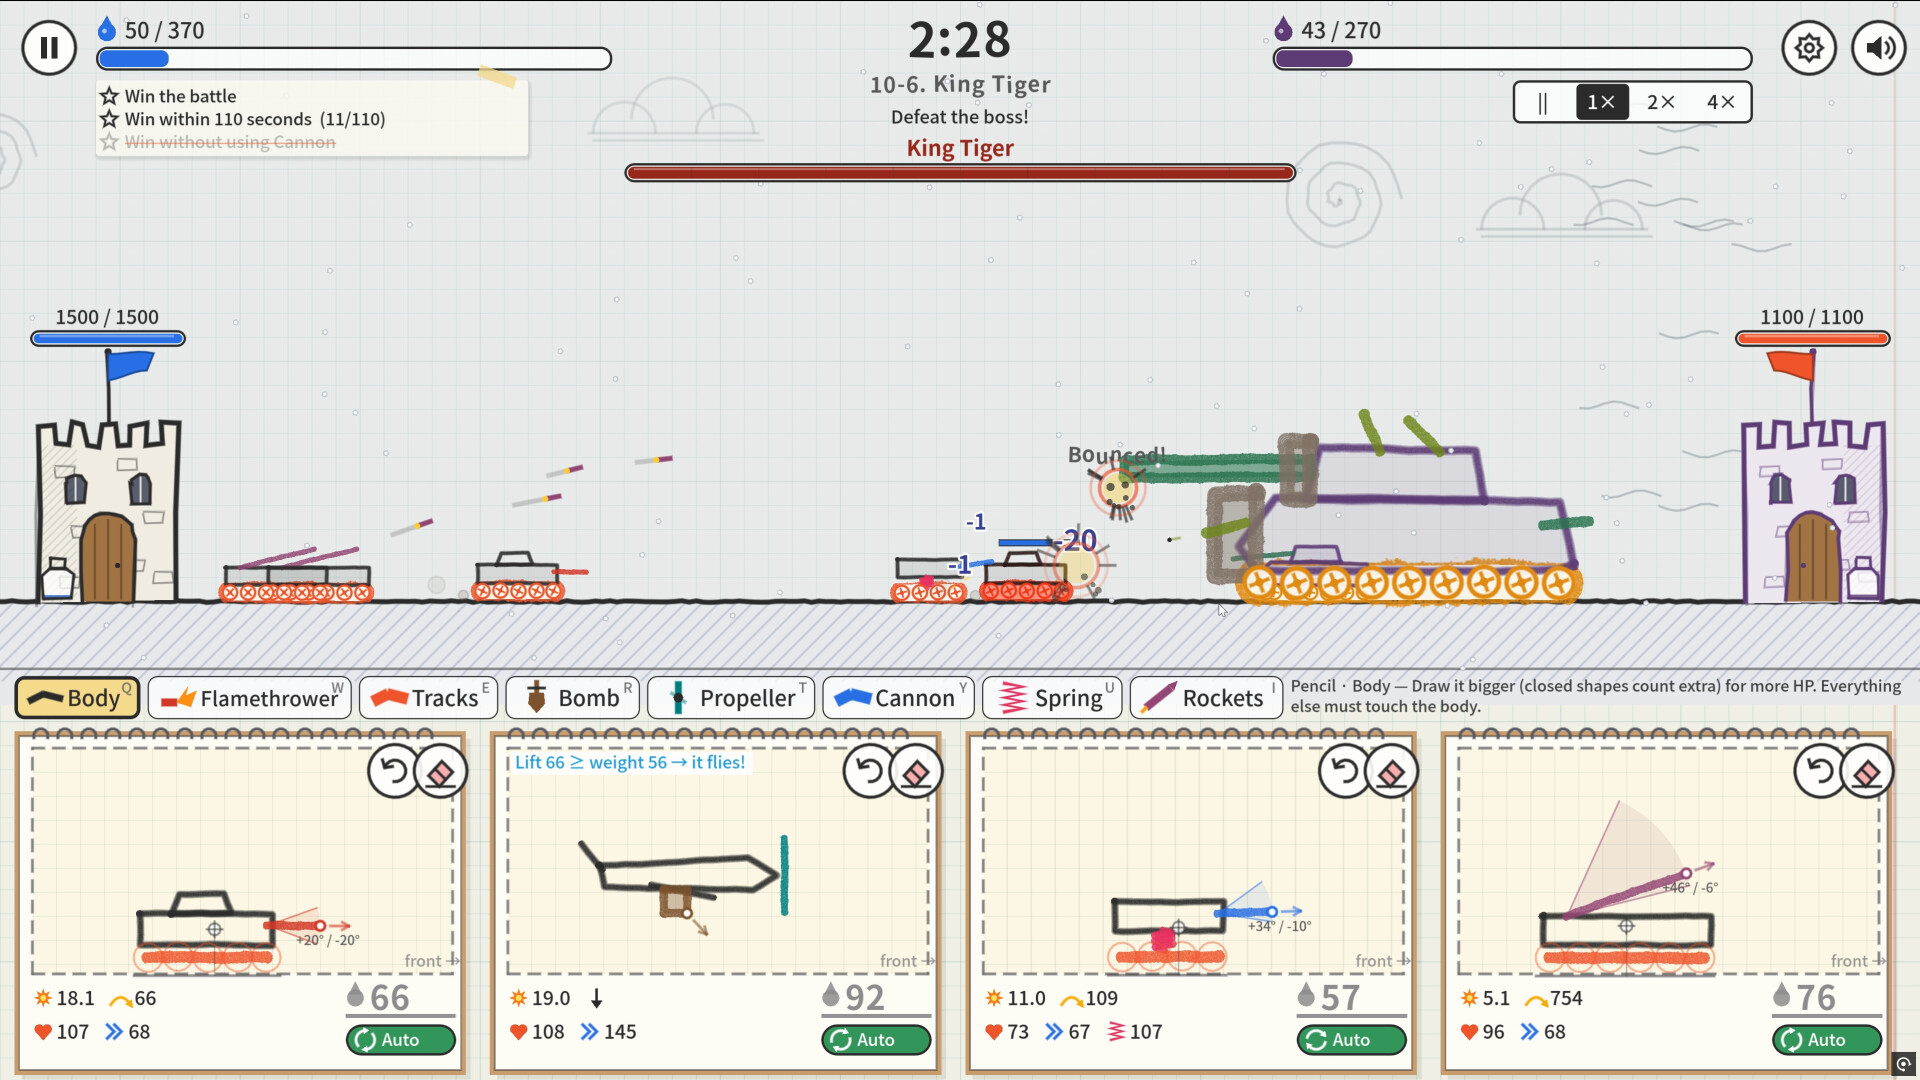Choose the Flamethrower part tool
The height and width of the screenshot is (1080, 1920).
(x=250, y=698)
